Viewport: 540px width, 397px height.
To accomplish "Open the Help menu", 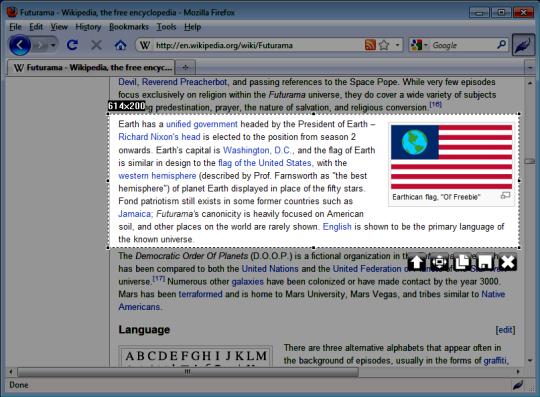I will [x=192, y=27].
